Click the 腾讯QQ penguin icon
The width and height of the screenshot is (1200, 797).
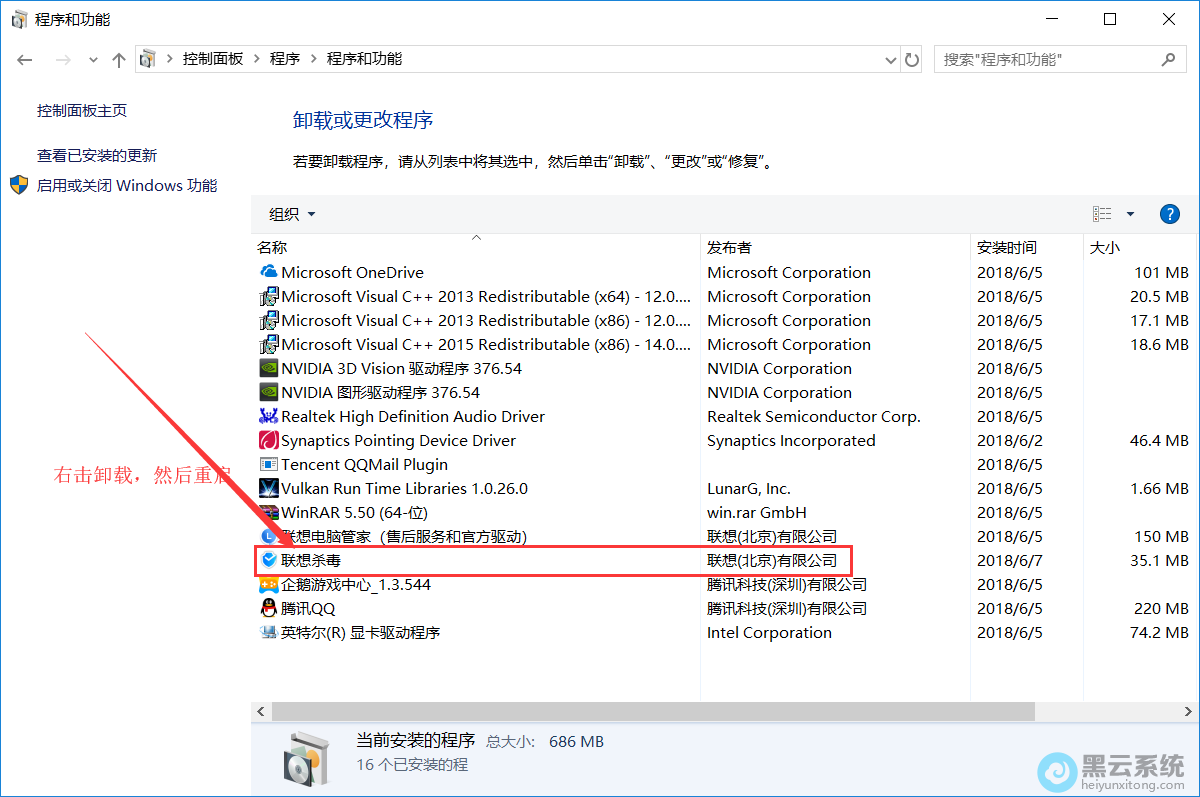point(268,608)
